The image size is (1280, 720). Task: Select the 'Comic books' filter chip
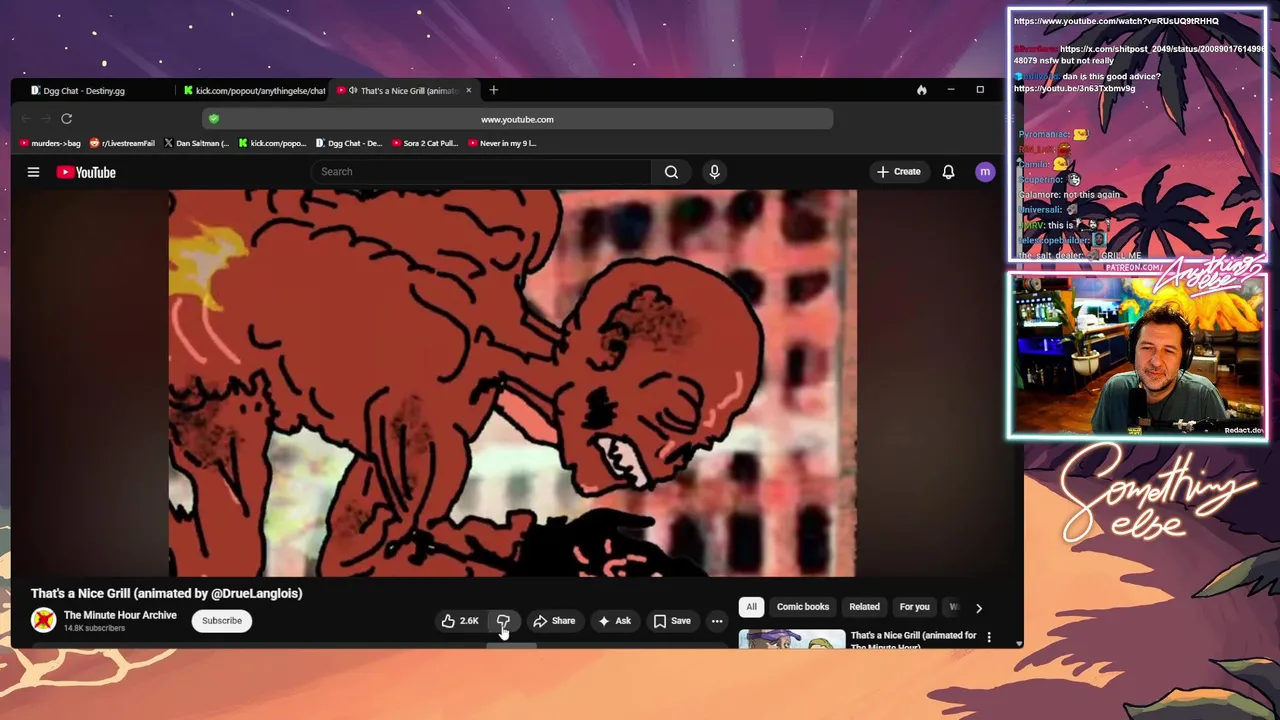(803, 607)
